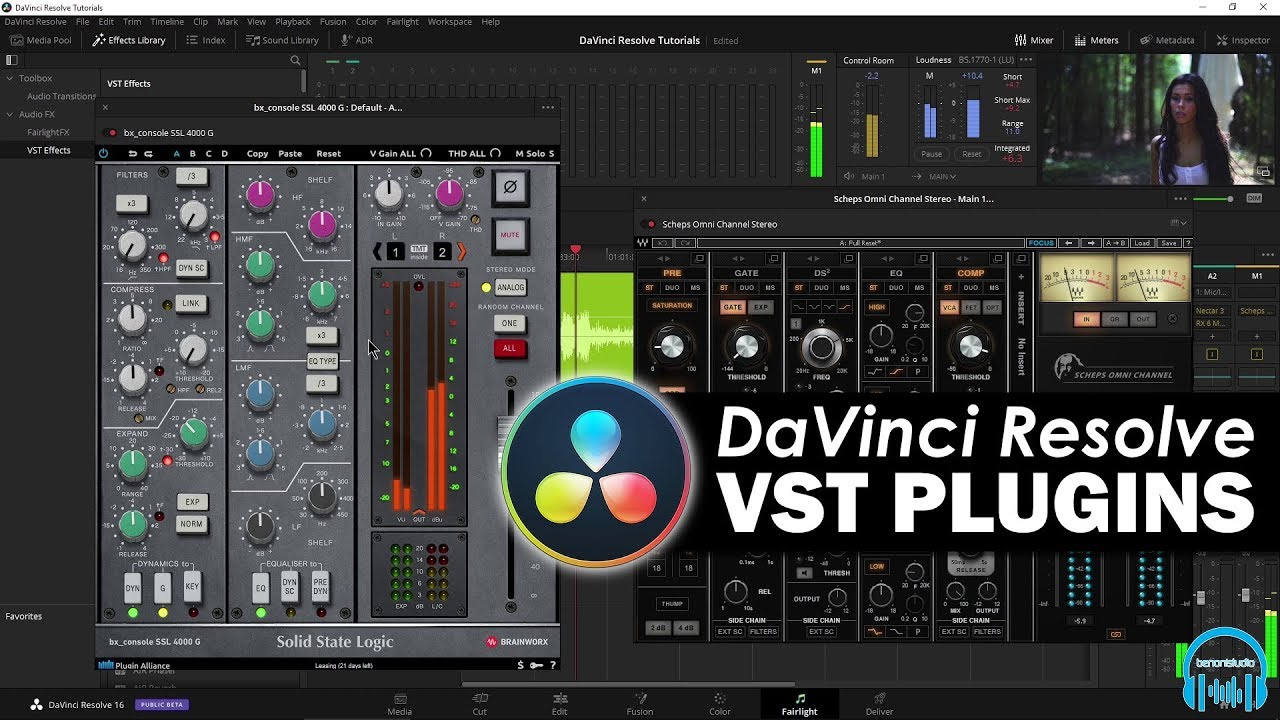The width and height of the screenshot is (1280, 720).
Task: Click the phase invert Ø button
Action: click(x=510, y=187)
